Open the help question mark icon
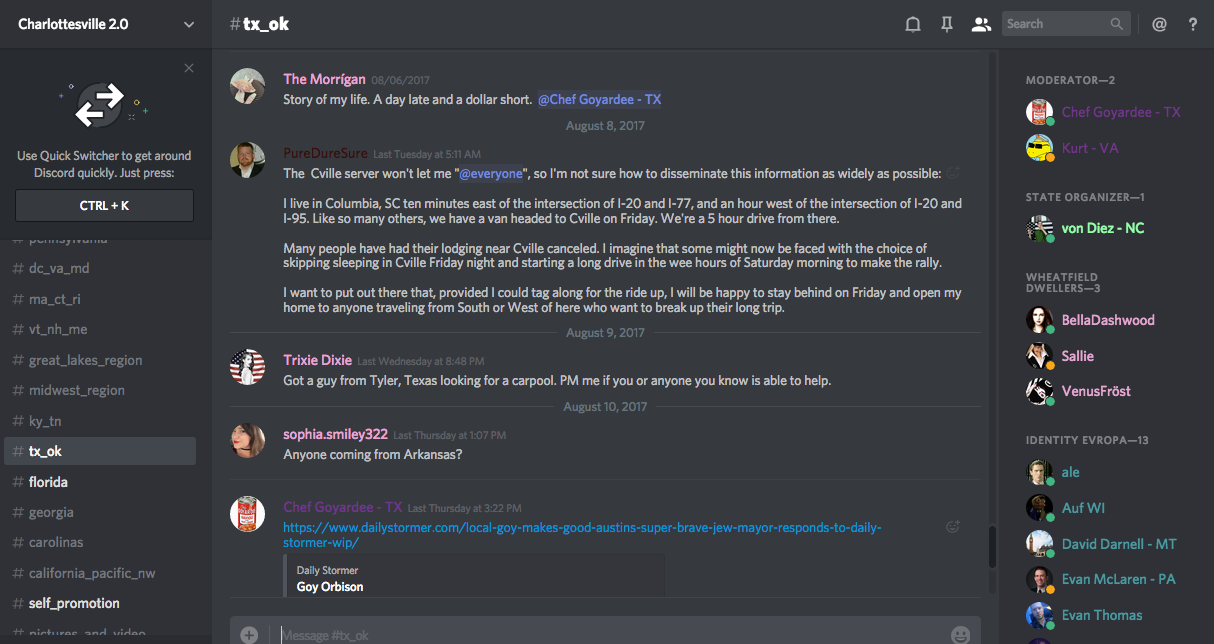Viewport: 1214px width, 644px height. (x=1193, y=24)
